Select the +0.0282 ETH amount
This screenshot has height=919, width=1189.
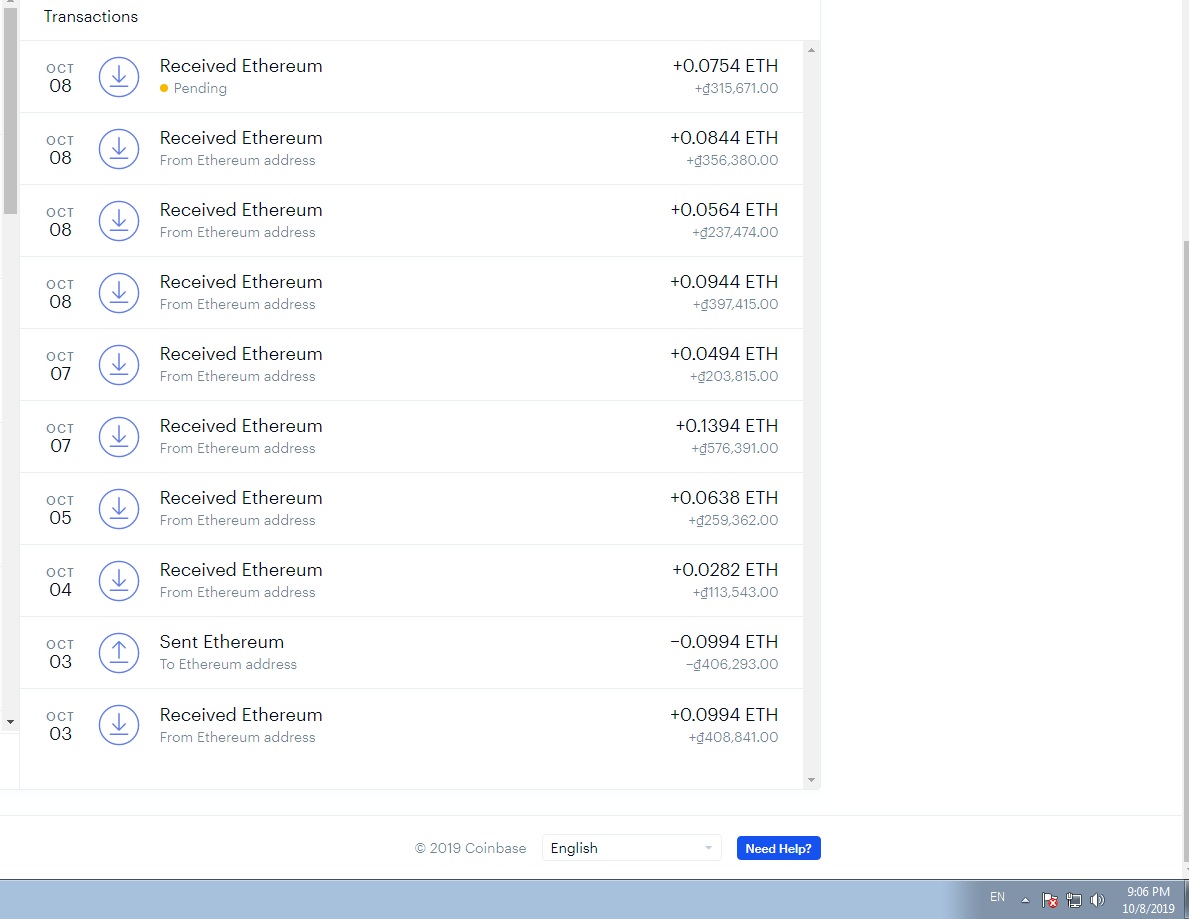point(725,570)
